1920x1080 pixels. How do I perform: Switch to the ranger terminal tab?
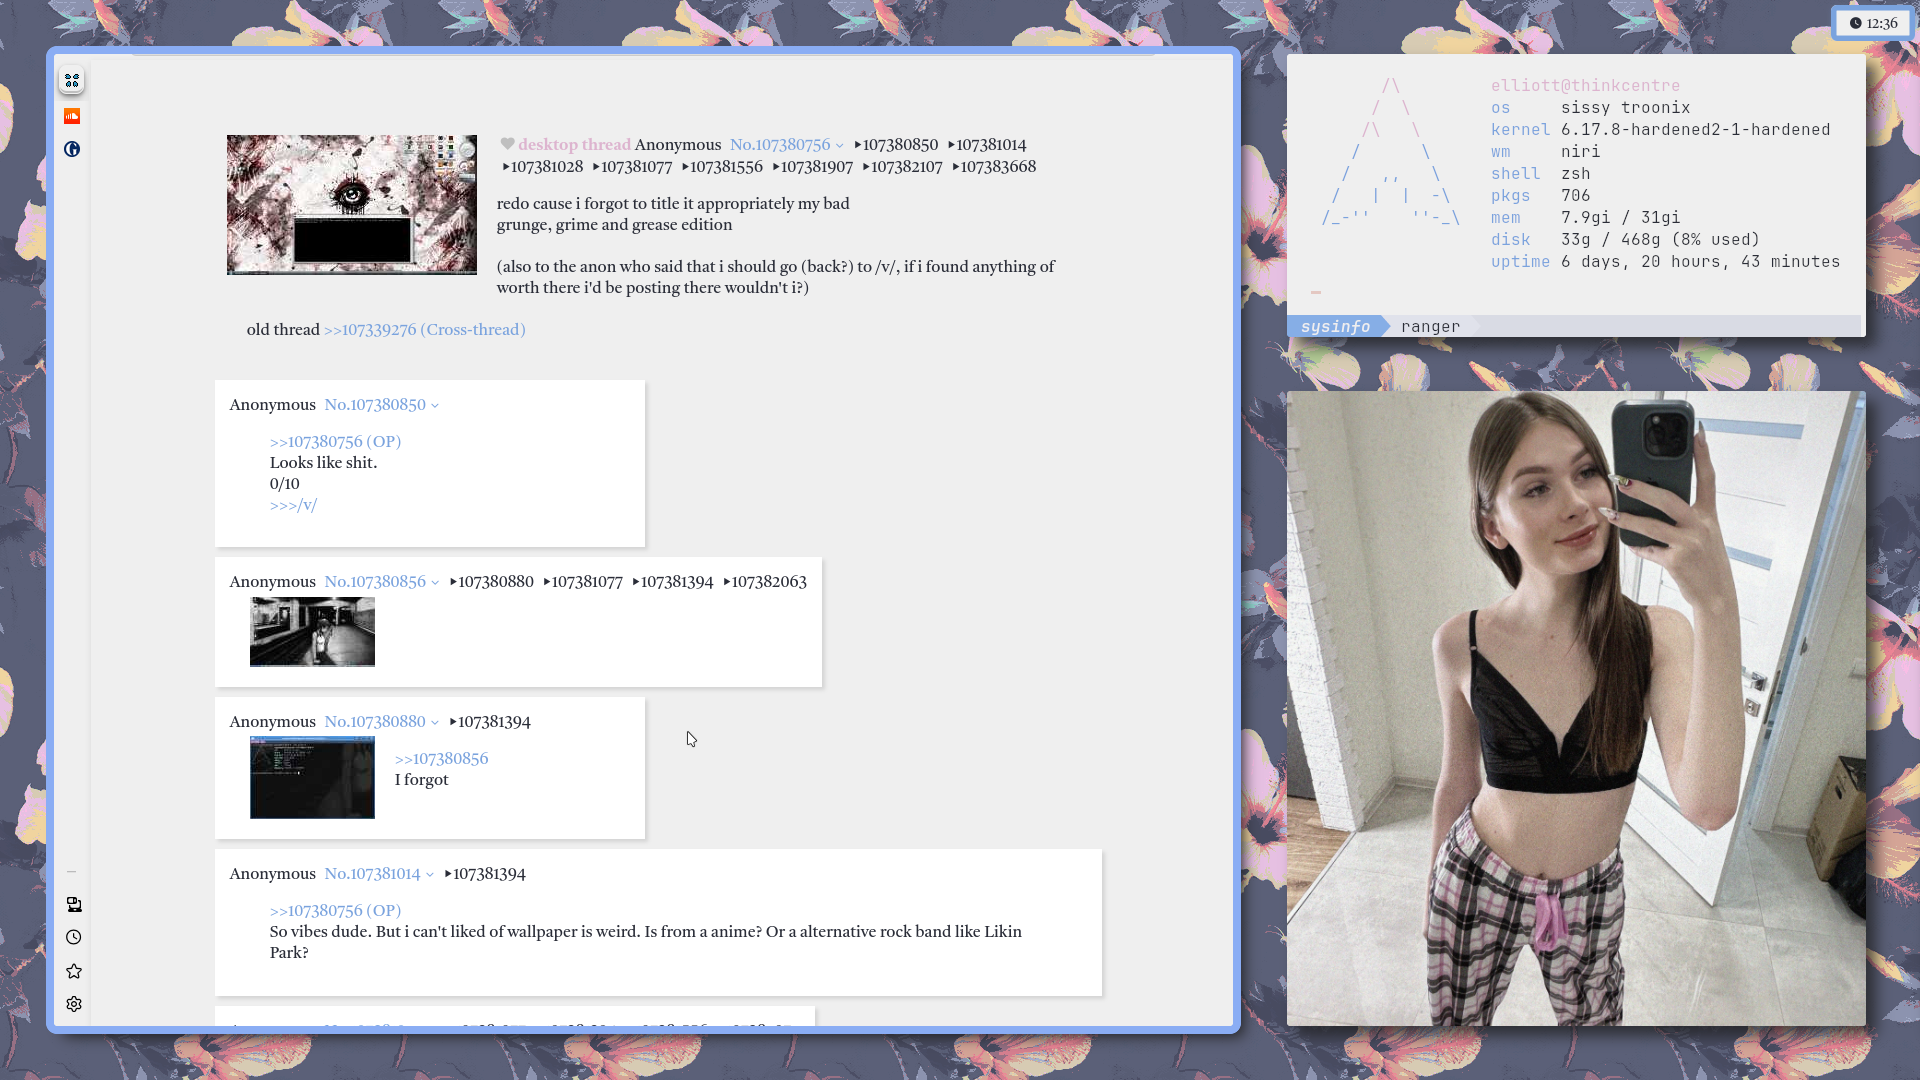[1430, 326]
